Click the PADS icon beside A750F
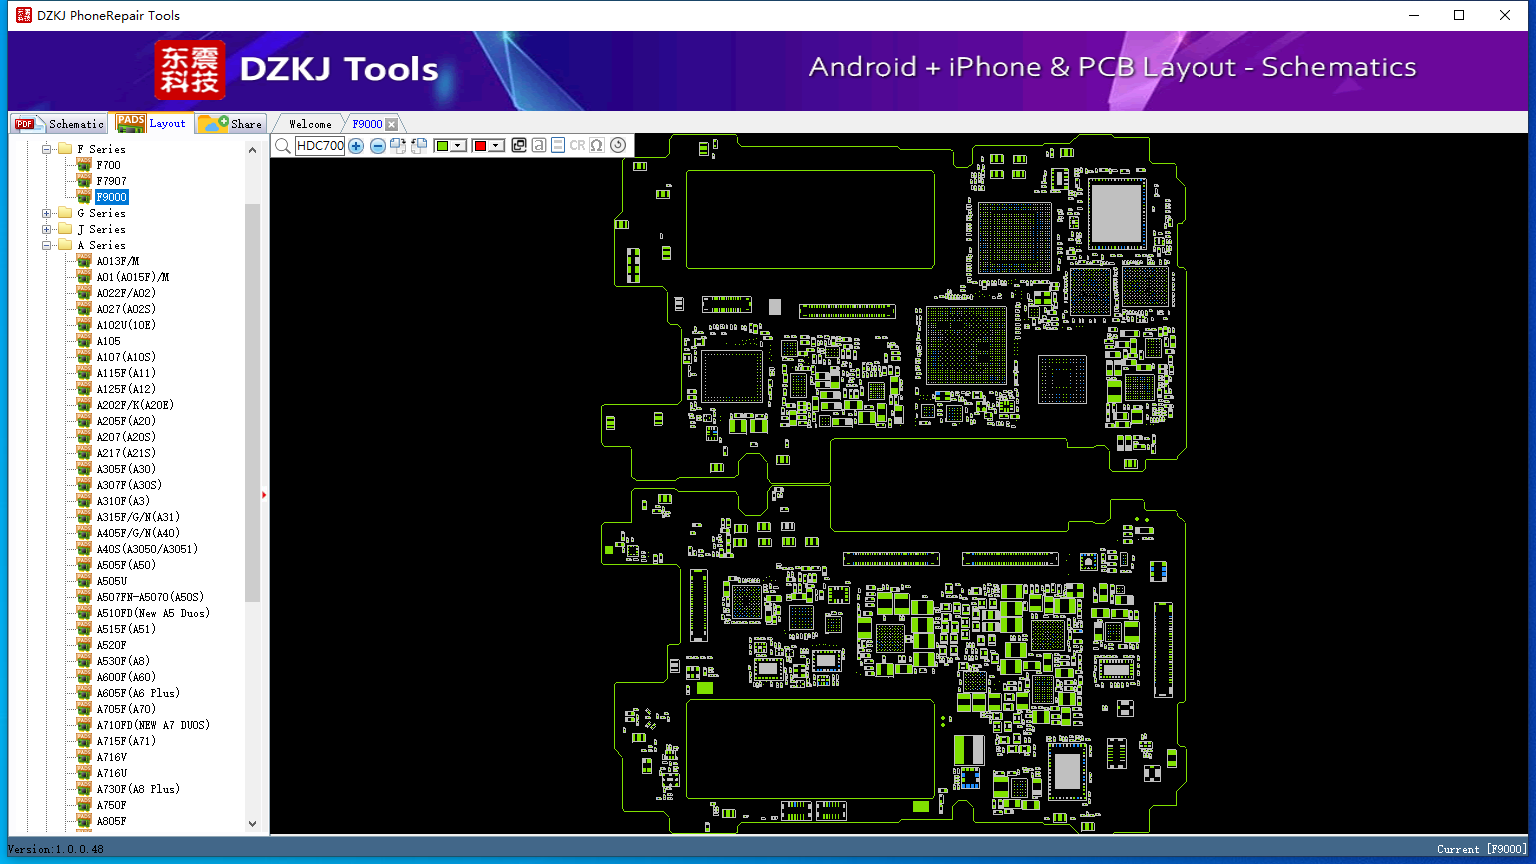This screenshot has width=1536, height=864. click(84, 805)
